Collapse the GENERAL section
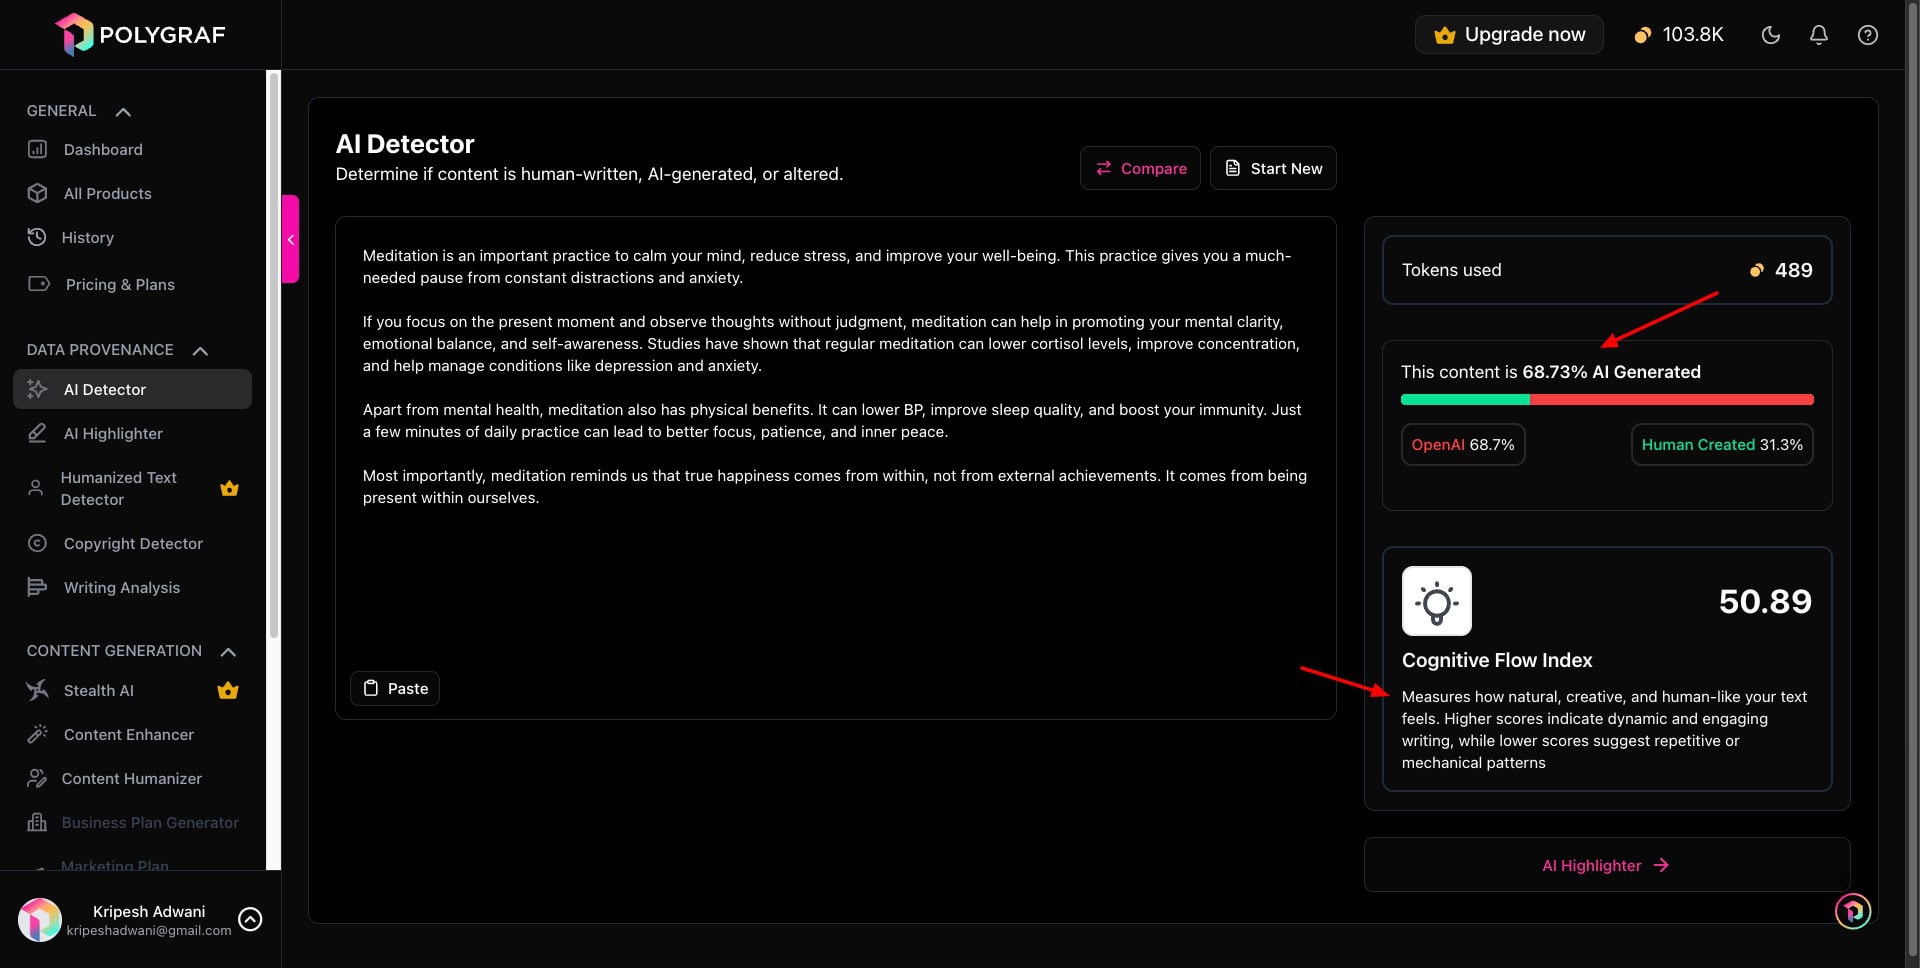This screenshot has width=1920, height=968. (x=123, y=112)
